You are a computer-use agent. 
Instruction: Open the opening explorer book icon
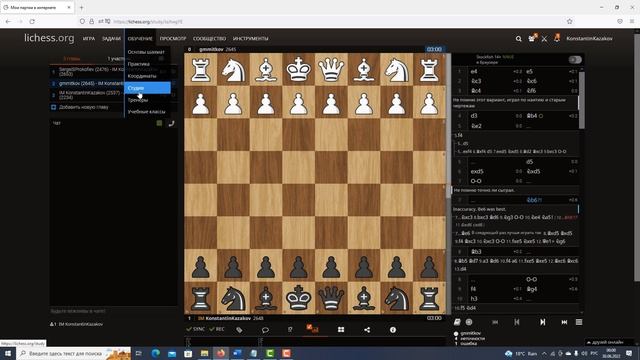[x=457, y=322]
